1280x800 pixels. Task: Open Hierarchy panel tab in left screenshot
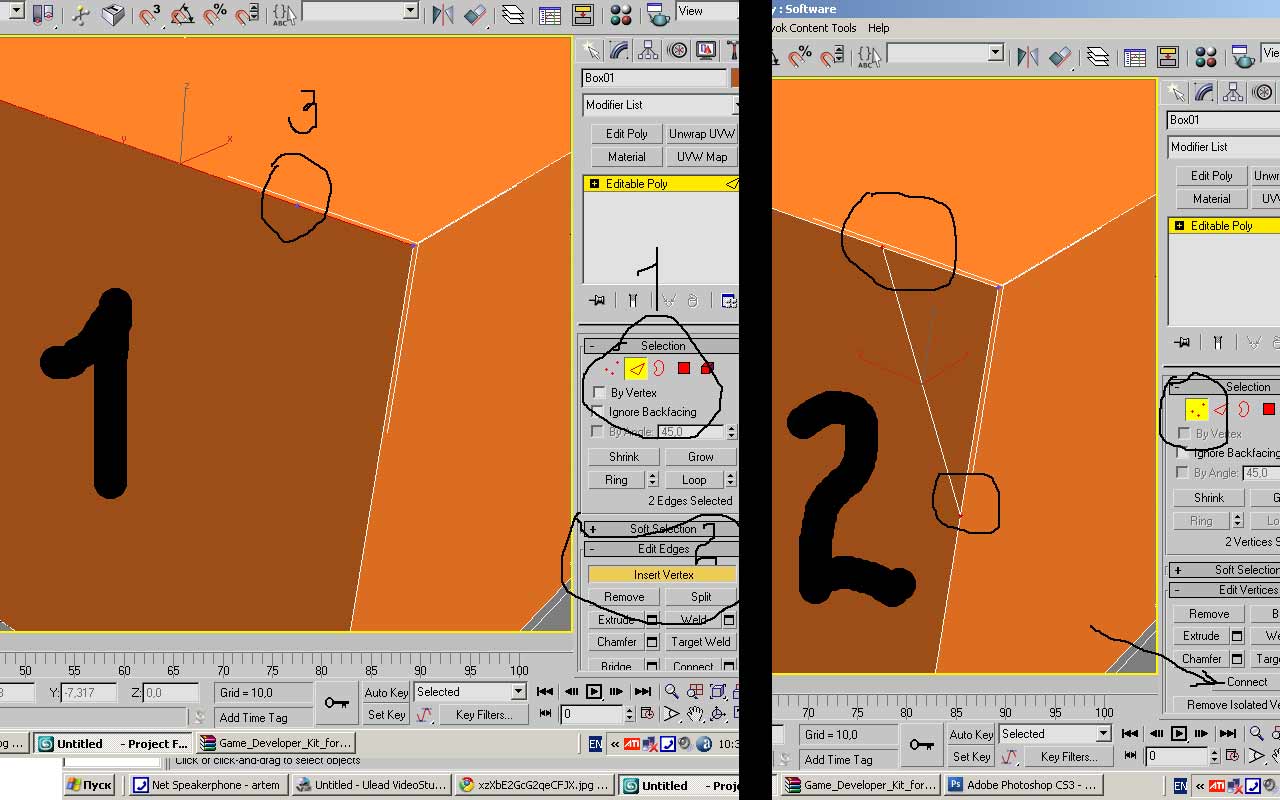[648, 50]
